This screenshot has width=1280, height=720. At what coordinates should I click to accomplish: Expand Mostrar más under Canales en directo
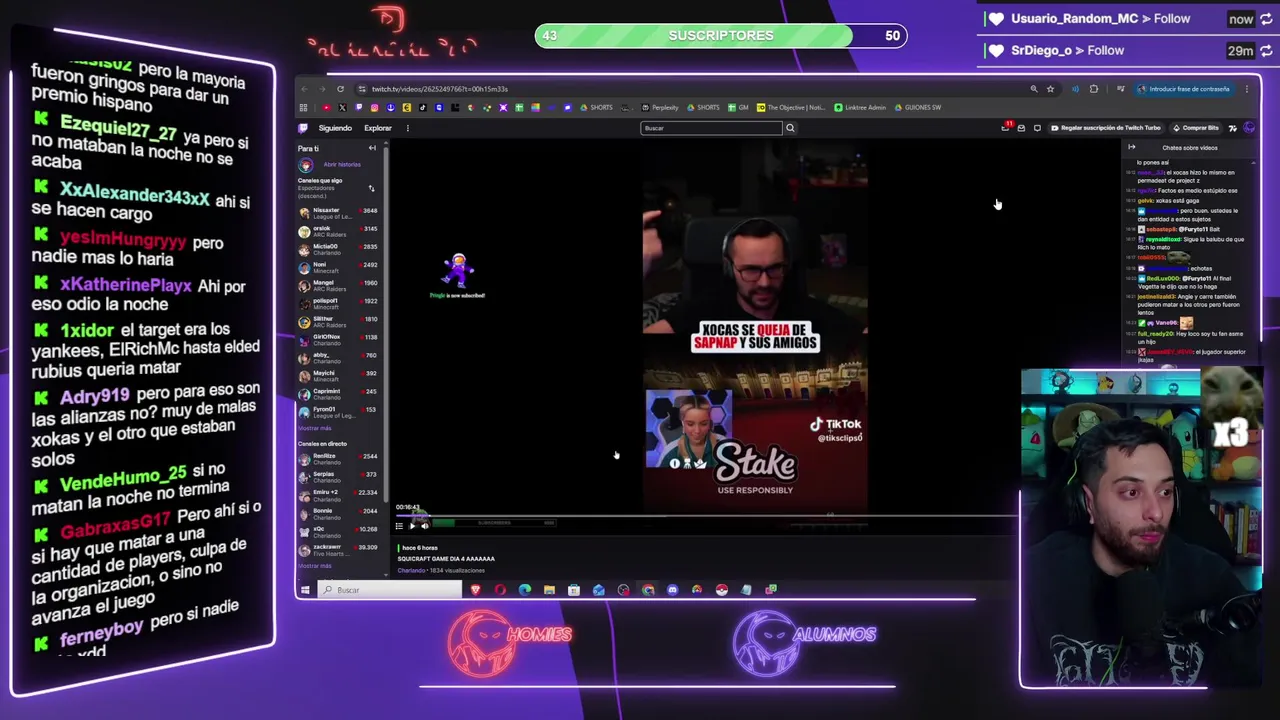tap(315, 566)
